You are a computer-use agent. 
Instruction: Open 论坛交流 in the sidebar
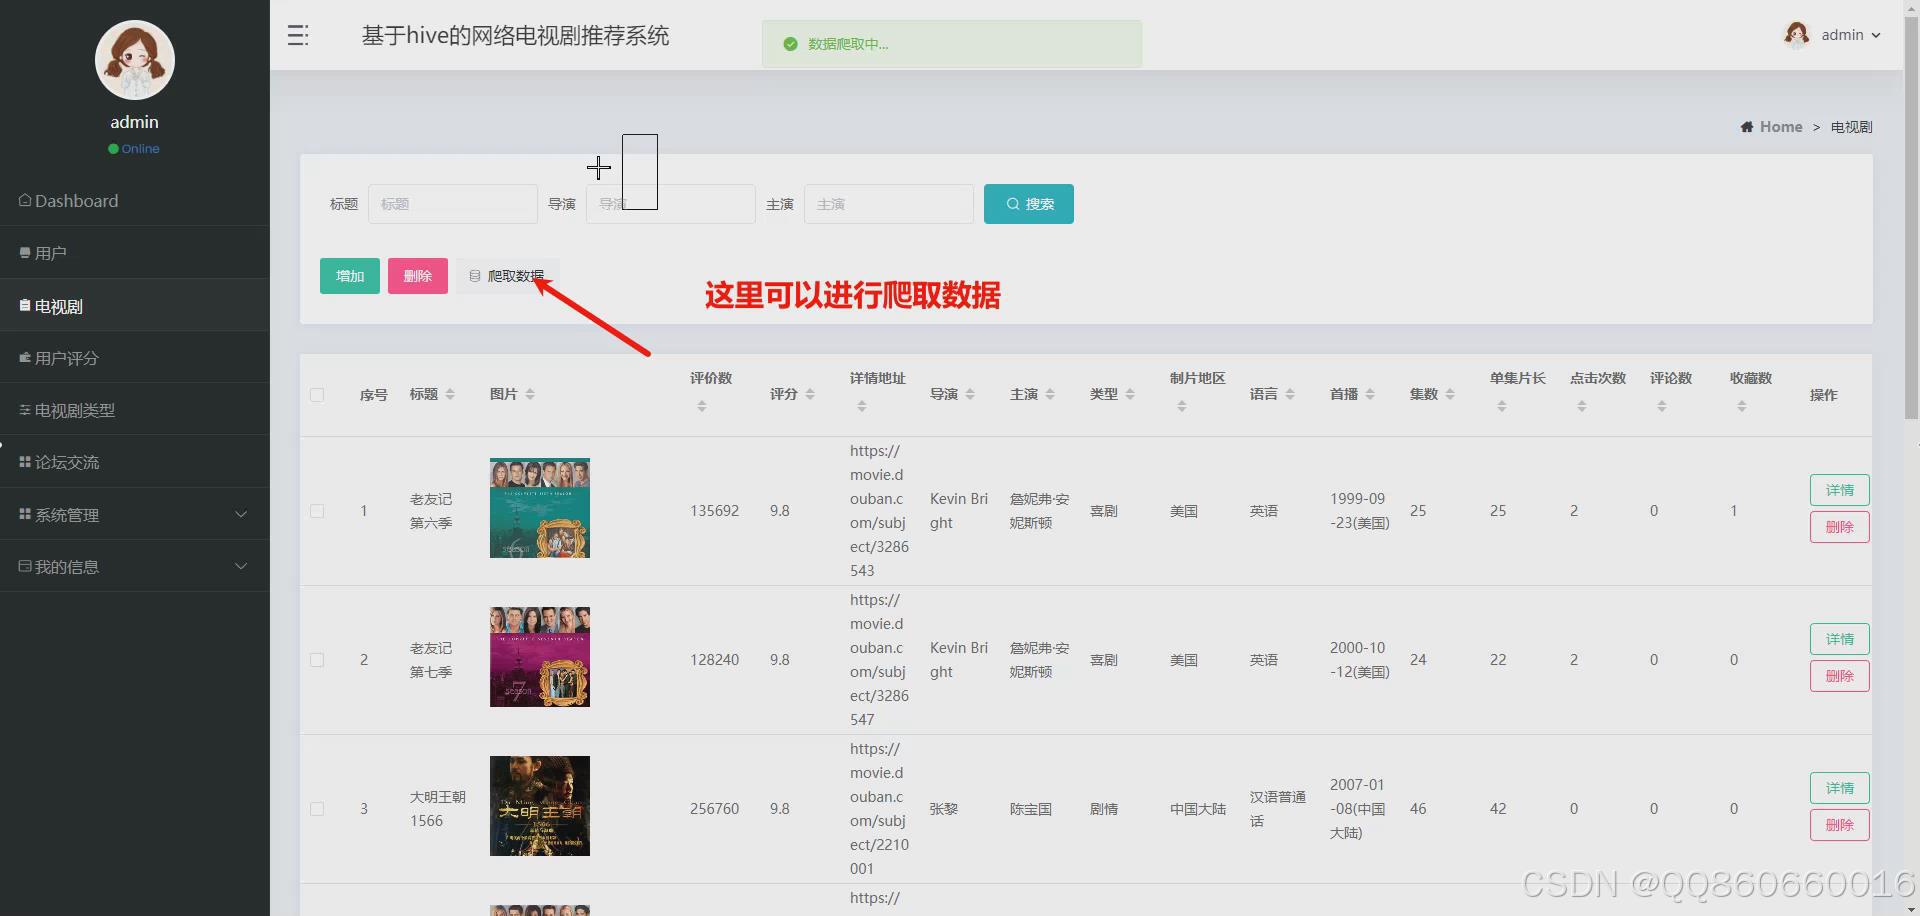coord(135,462)
